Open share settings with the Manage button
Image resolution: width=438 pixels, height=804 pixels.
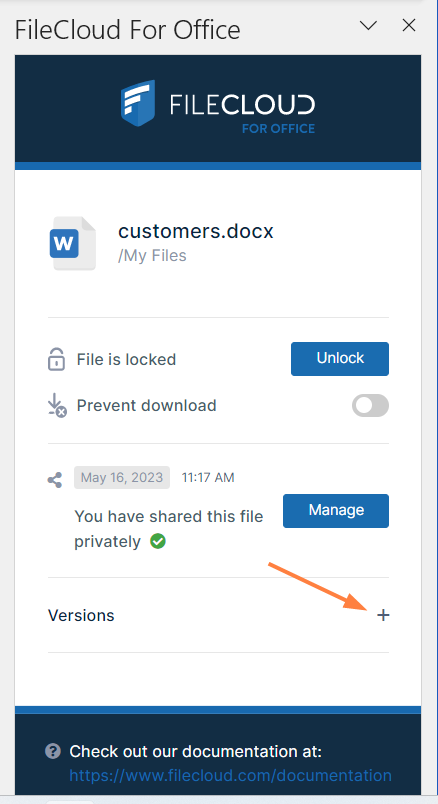[x=336, y=511]
